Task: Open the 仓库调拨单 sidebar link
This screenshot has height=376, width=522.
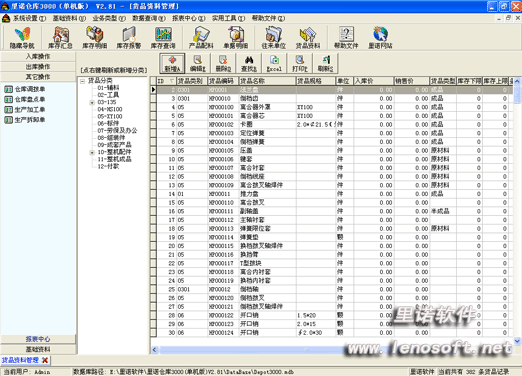Action: click(x=30, y=89)
